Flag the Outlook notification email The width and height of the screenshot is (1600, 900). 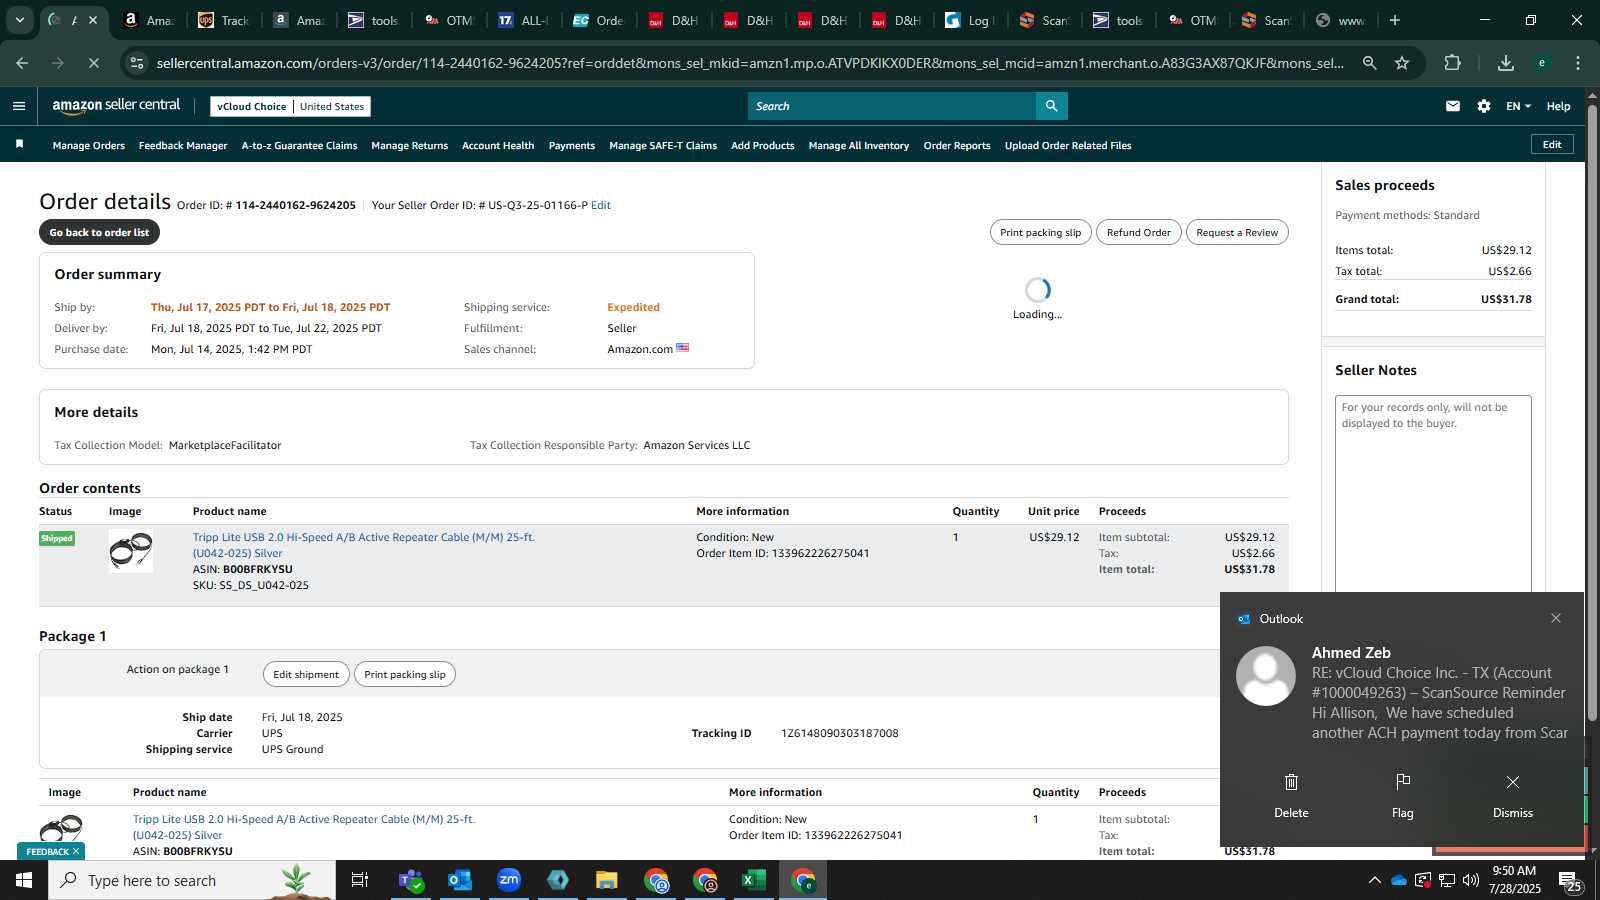coord(1403,795)
